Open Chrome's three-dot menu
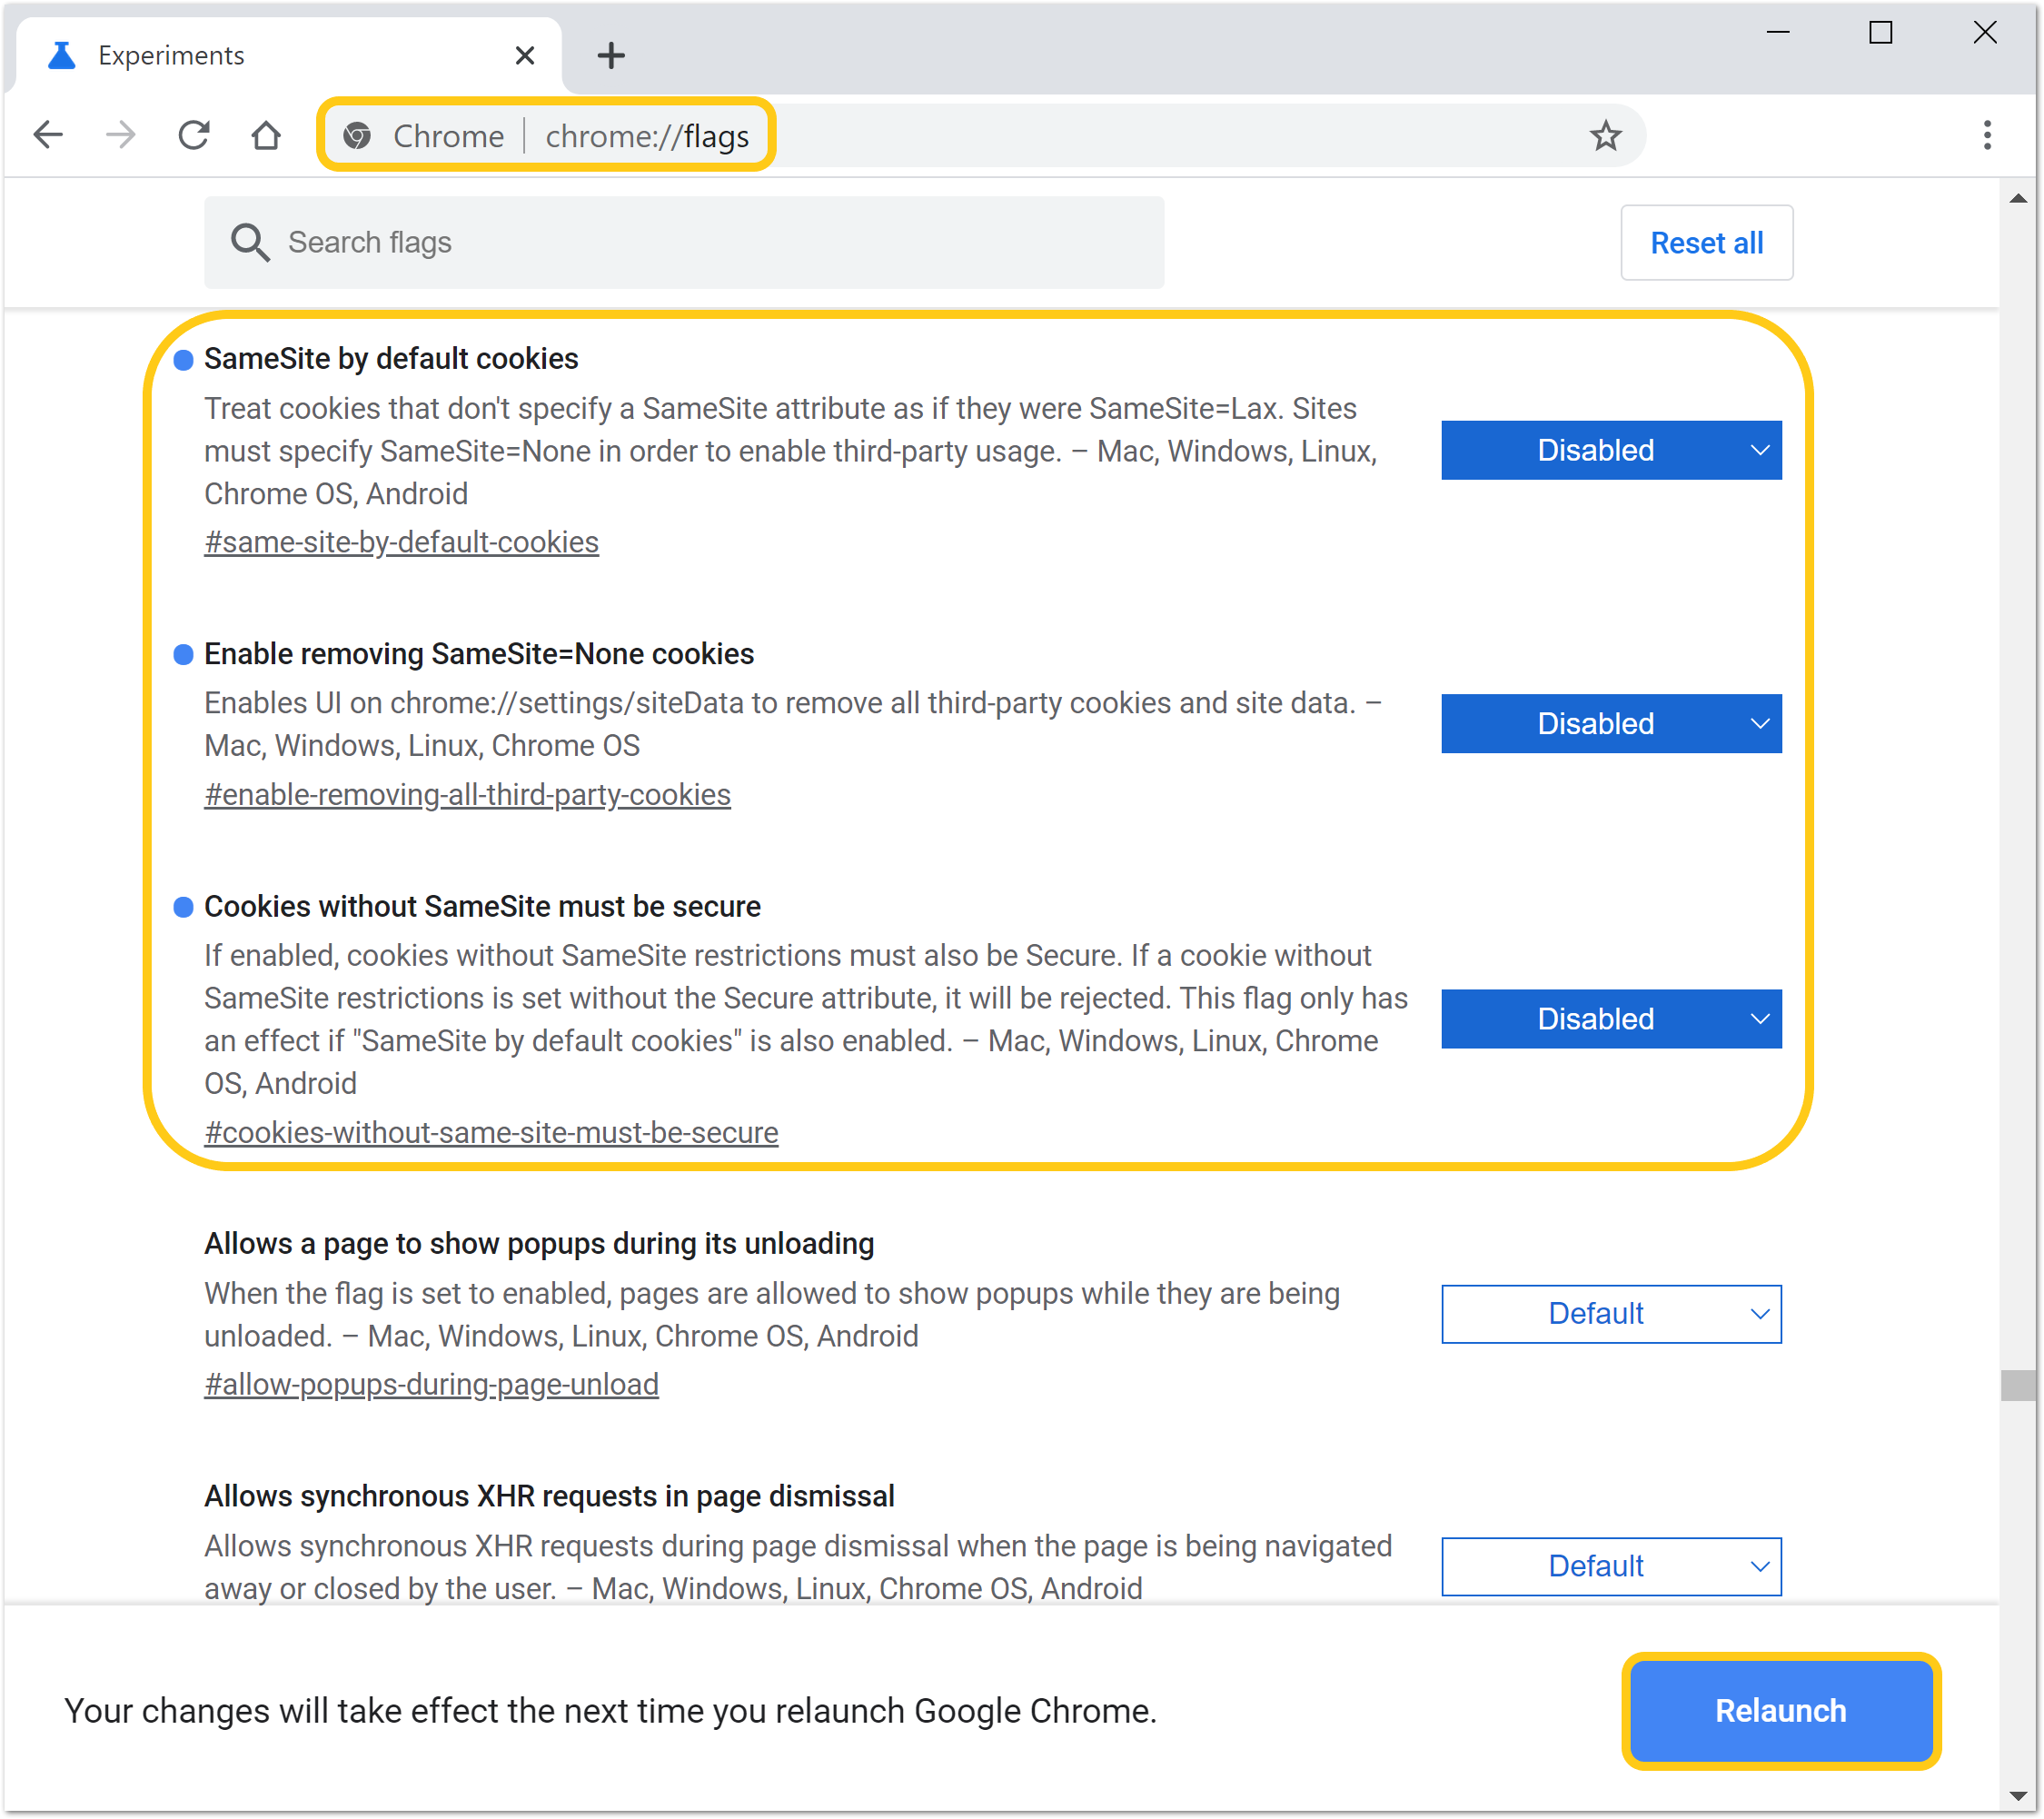The image size is (2044, 1819). coord(1986,135)
